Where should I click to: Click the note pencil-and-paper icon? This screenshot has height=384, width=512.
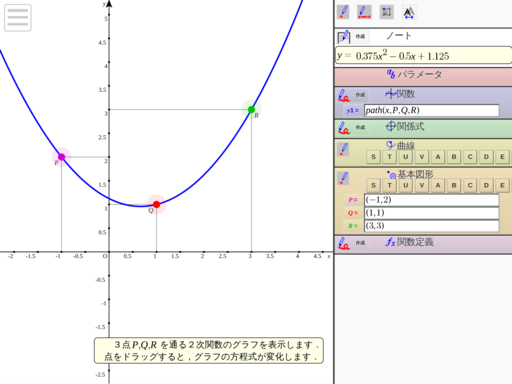[x=343, y=37]
